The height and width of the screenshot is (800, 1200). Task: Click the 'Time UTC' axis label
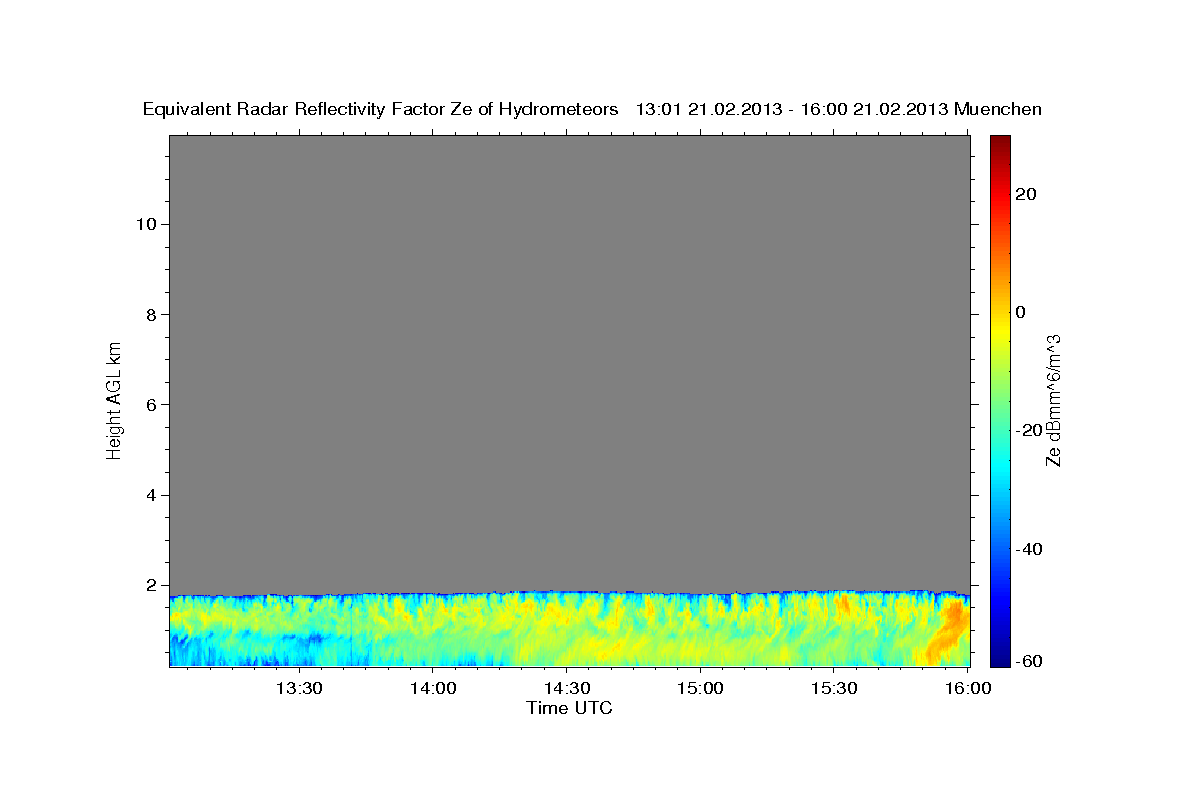[569, 708]
